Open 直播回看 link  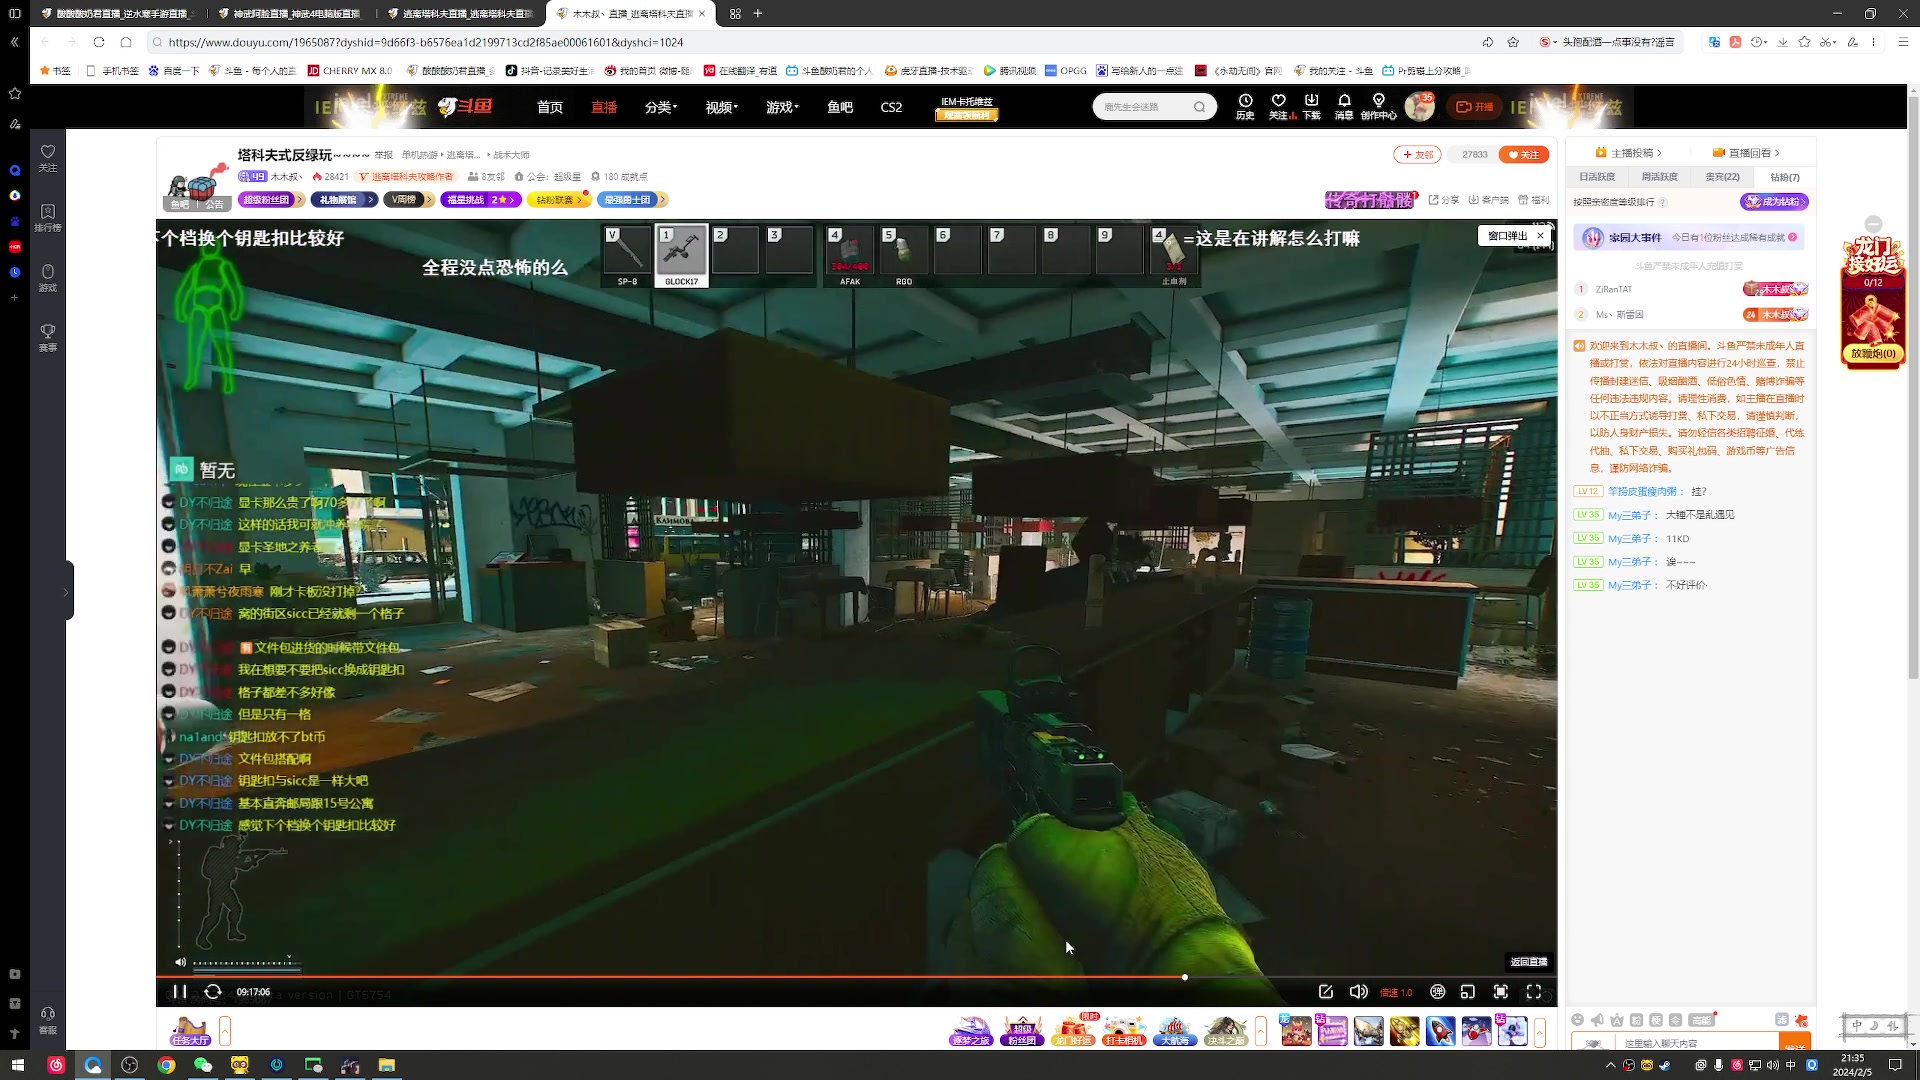[1746, 153]
